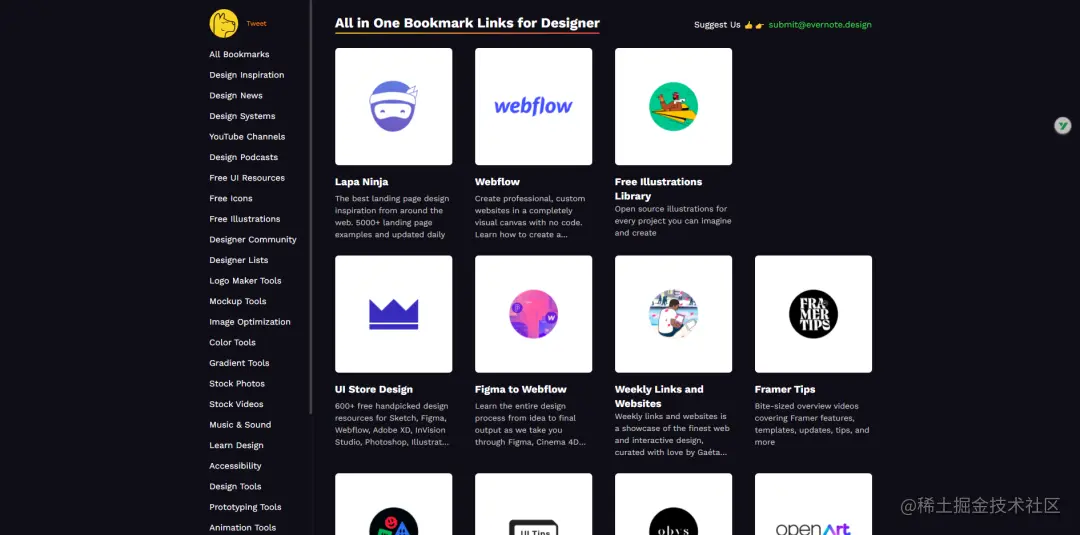This screenshot has width=1080, height=535.
Task: Select the Design News category
Action: [236, 96]
